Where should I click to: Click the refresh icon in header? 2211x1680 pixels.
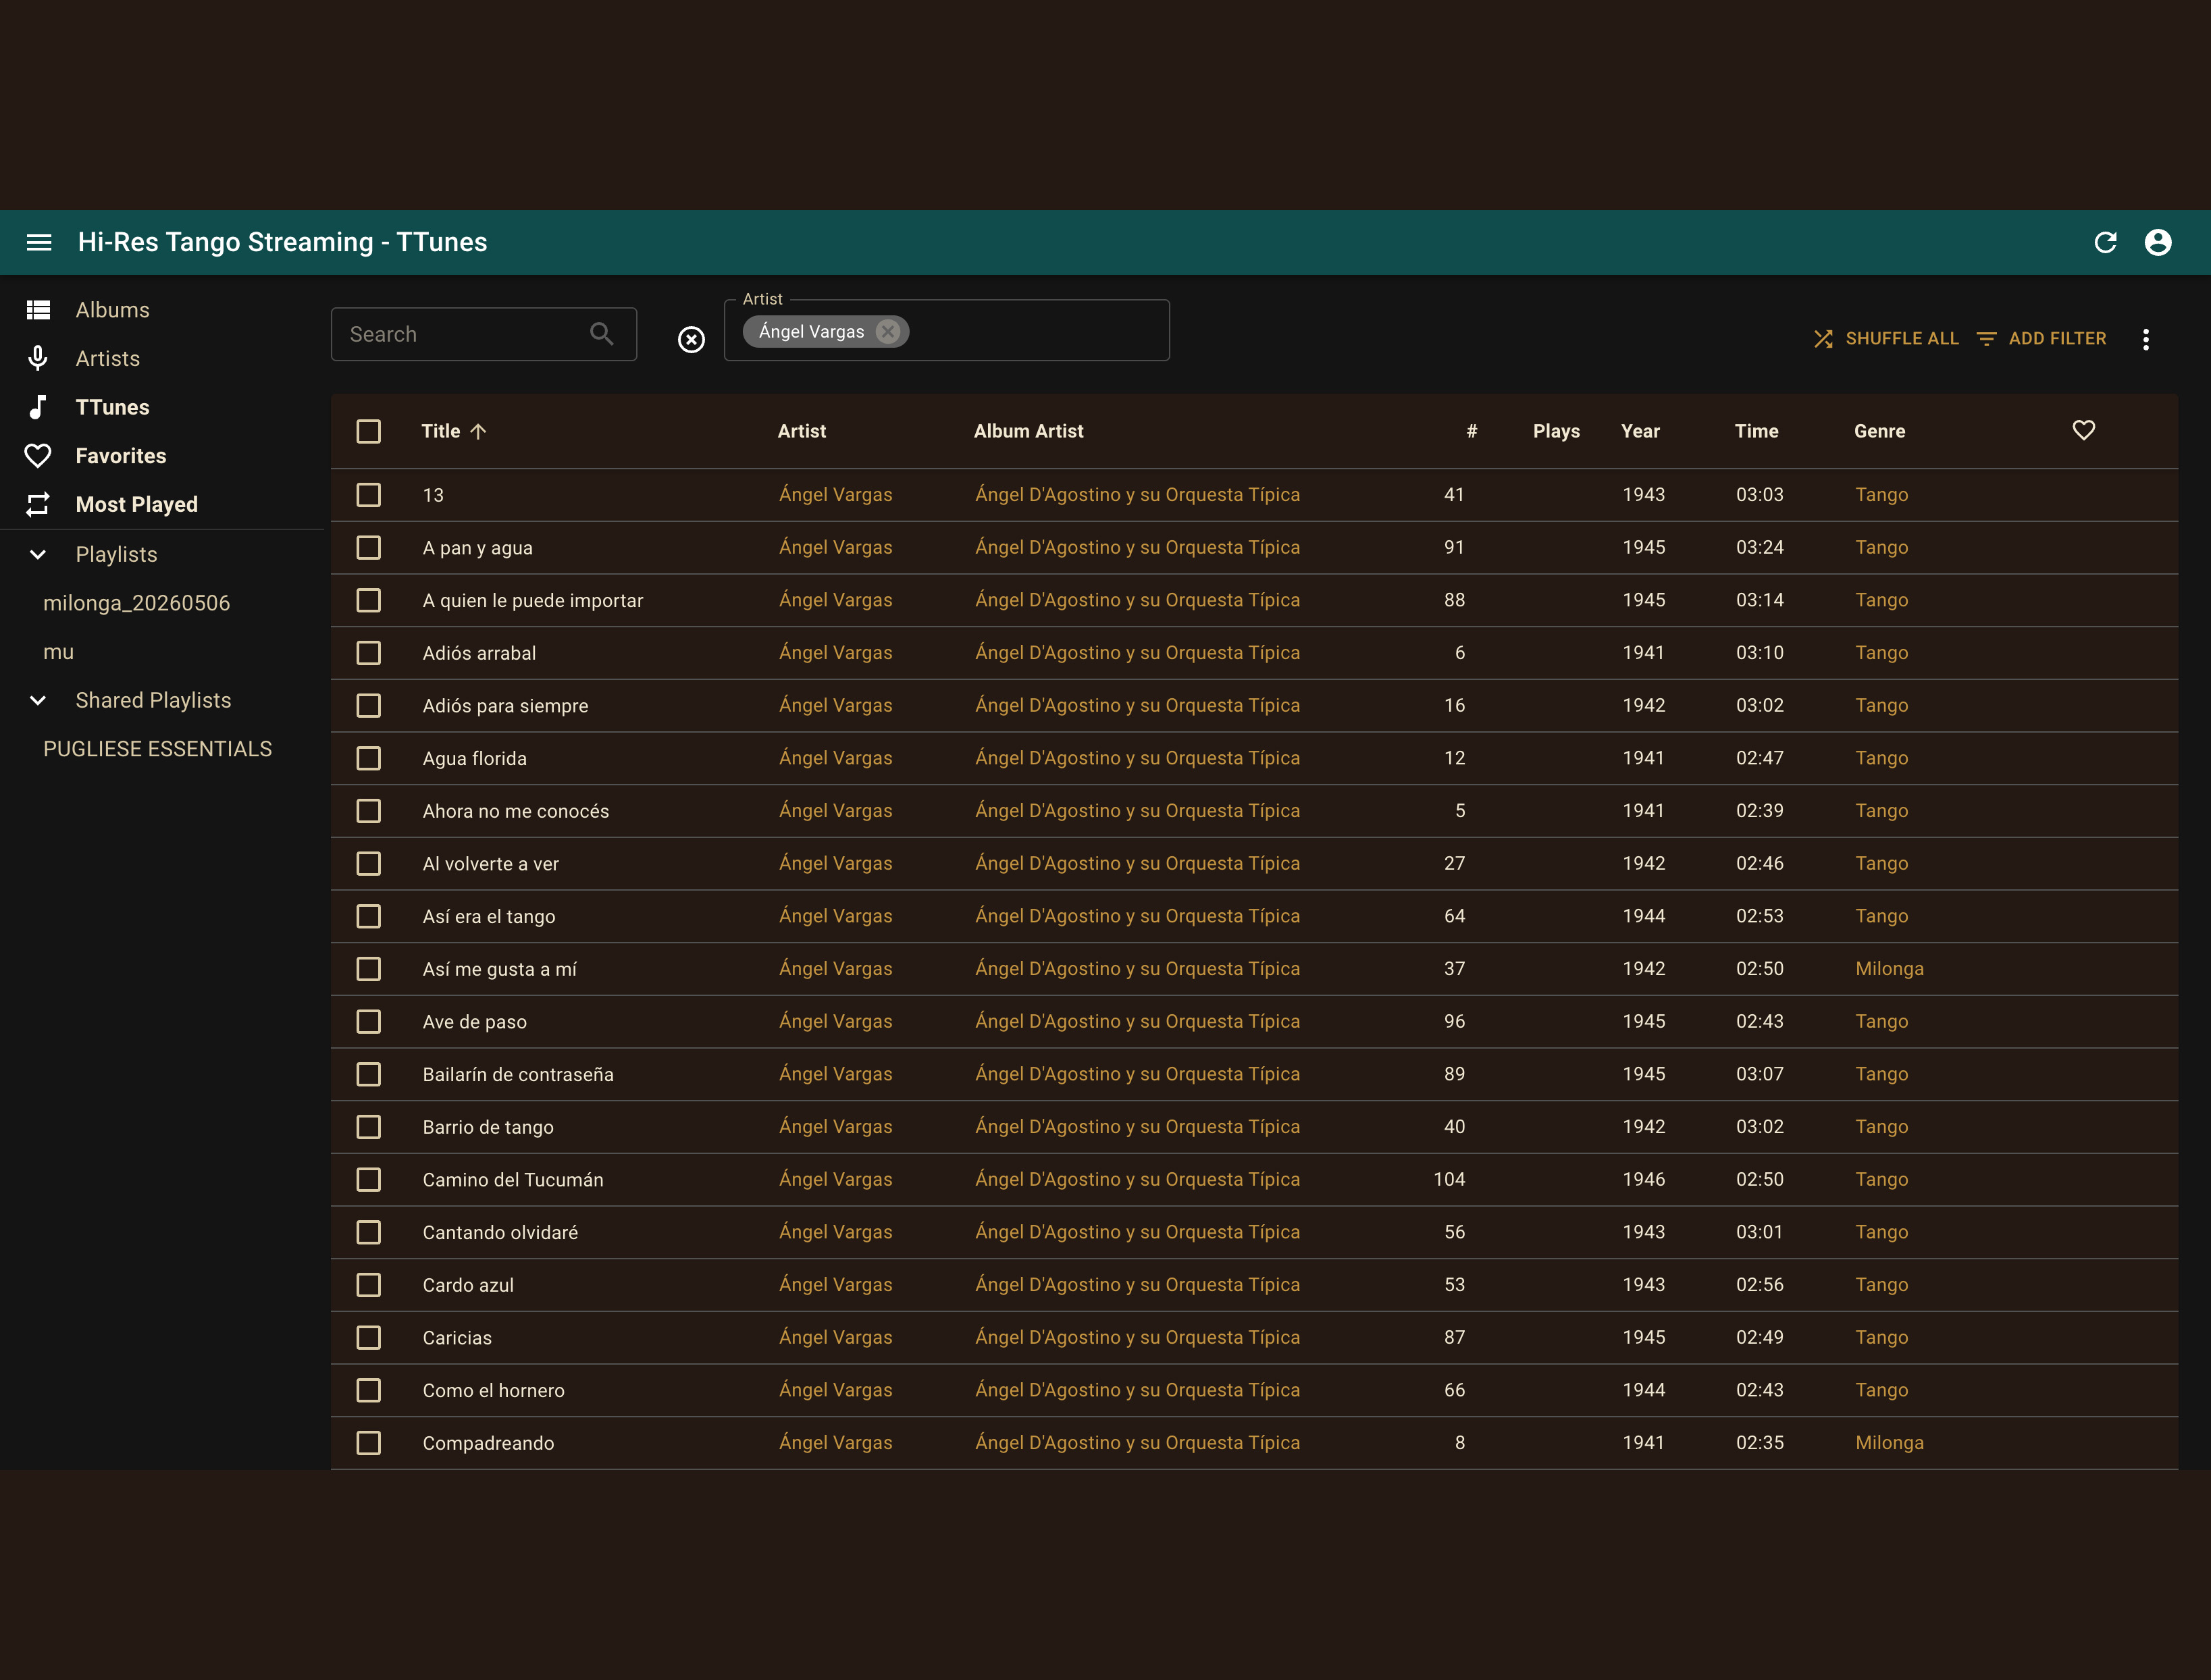click(x=2105, y=242)
